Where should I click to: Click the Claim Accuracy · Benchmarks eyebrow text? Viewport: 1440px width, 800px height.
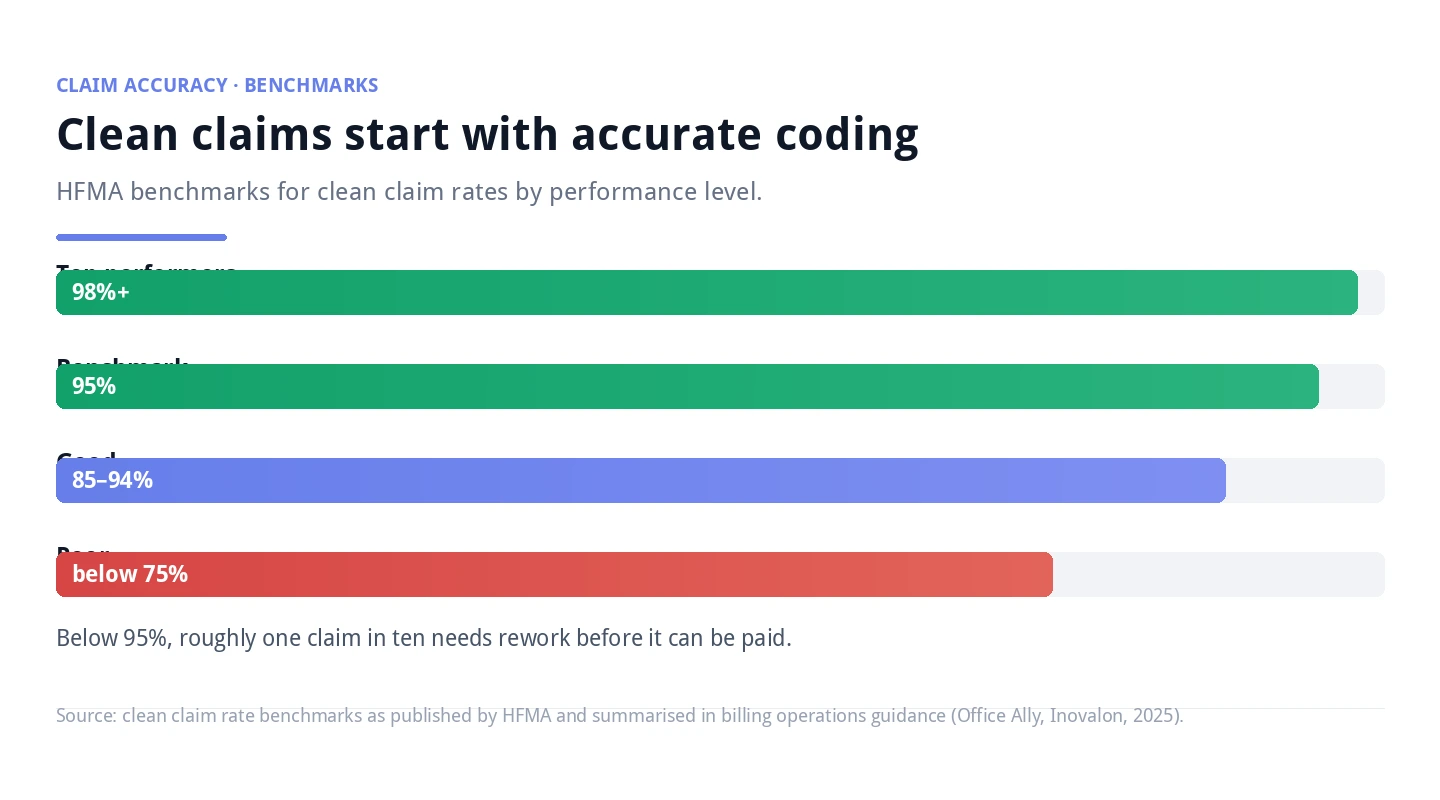point(217,85)
